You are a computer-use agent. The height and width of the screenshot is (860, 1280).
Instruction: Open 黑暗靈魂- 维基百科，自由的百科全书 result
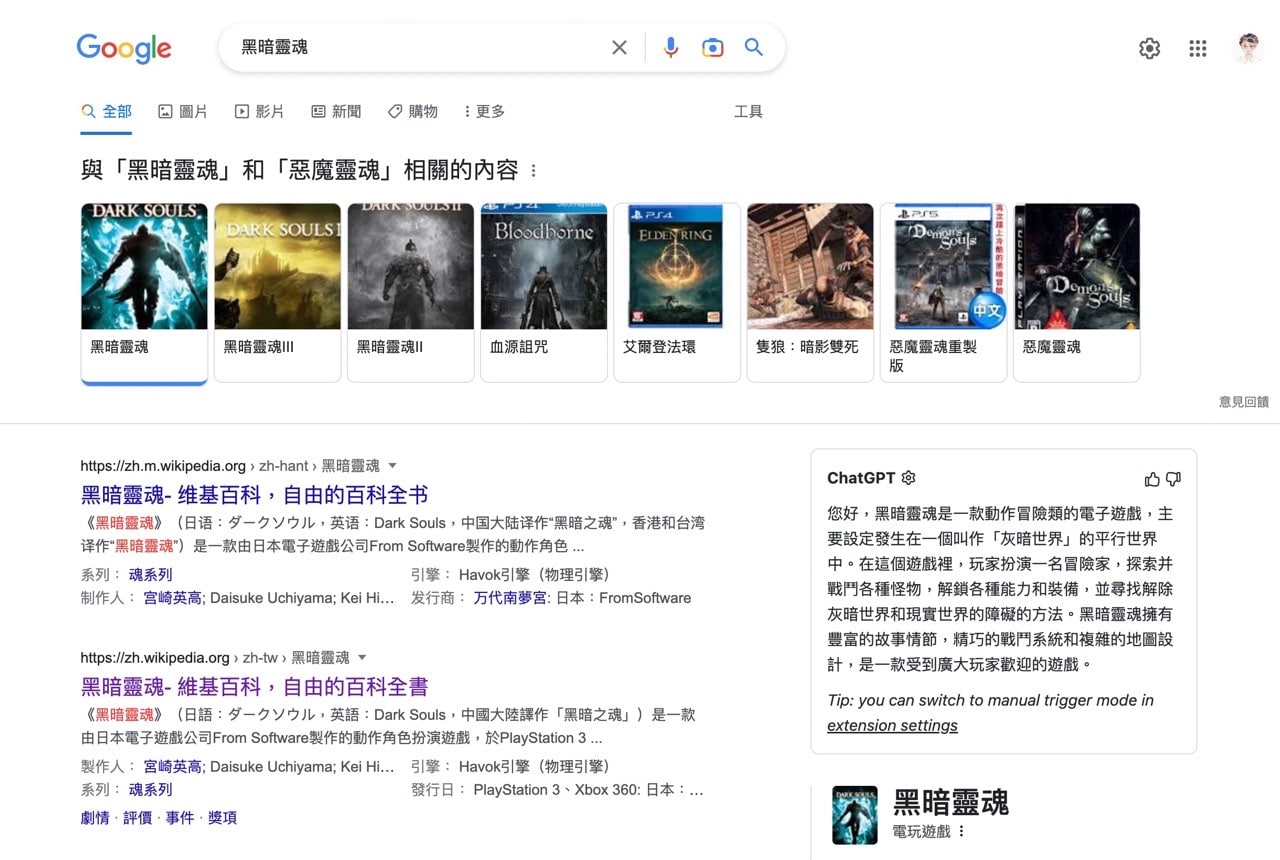point(255,494)
